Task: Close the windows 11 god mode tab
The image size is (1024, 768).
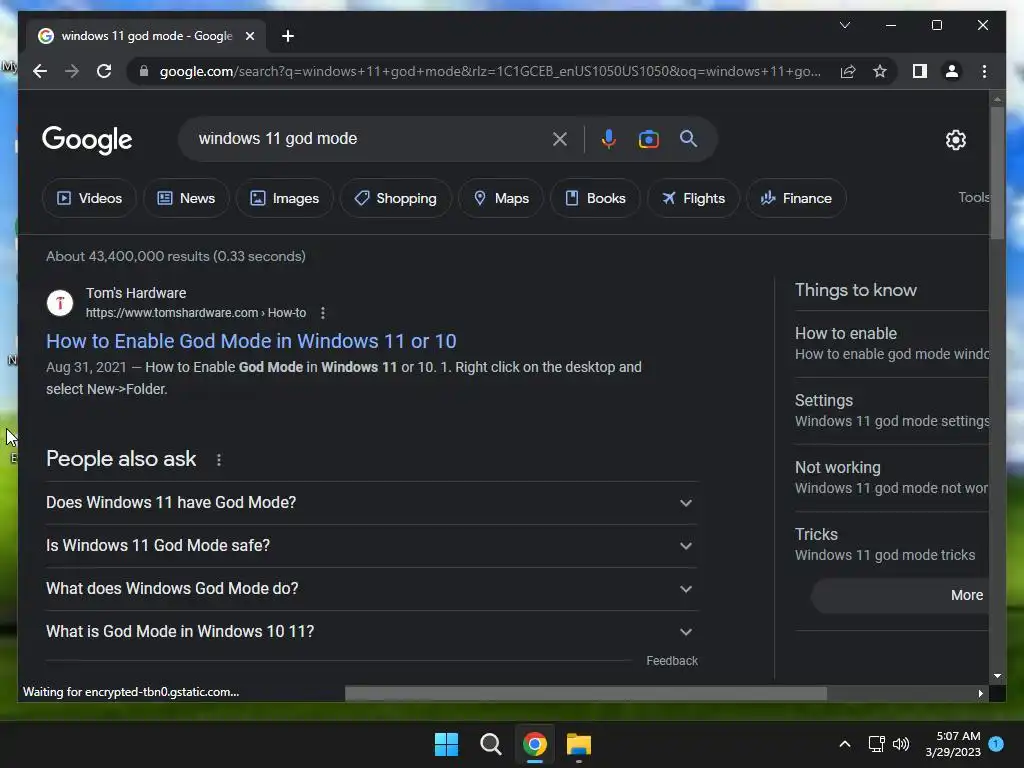Action: 249,36
